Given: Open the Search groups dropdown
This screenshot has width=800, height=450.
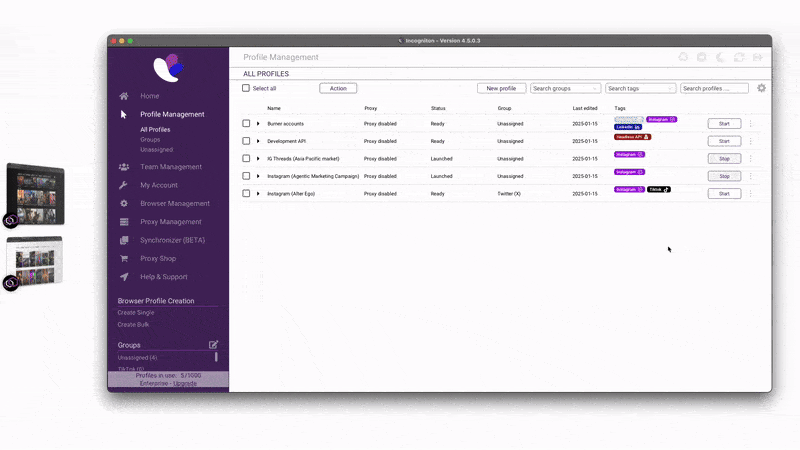Looking at the screenshot, I should [565, 88].
